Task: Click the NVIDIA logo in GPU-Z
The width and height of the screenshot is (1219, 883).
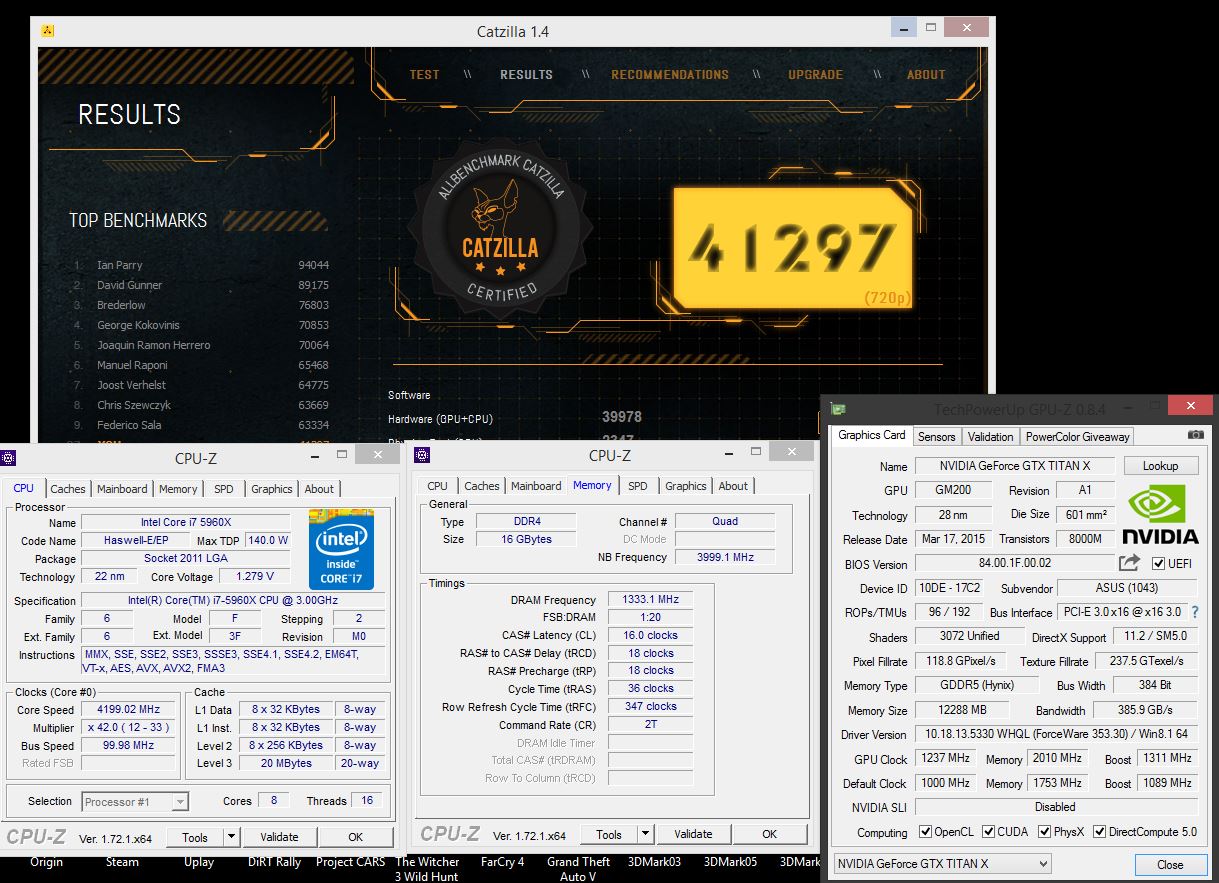Action: 1159,514
